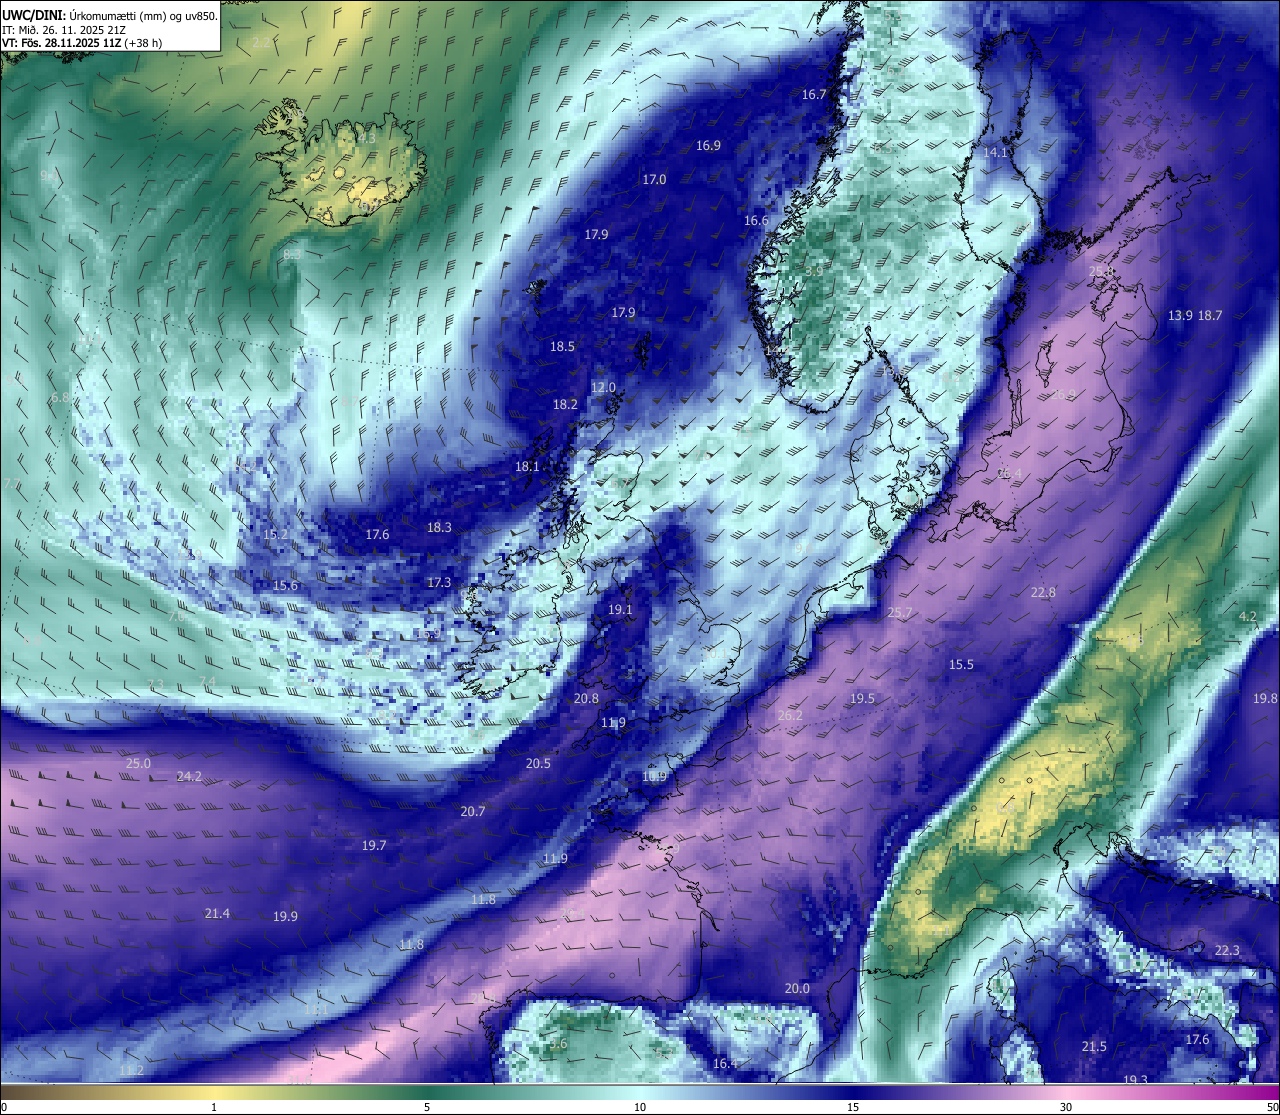Click the 30 tick on the color scale
This screenshot has width=1280, height=1115.
coord(1066,1107)
